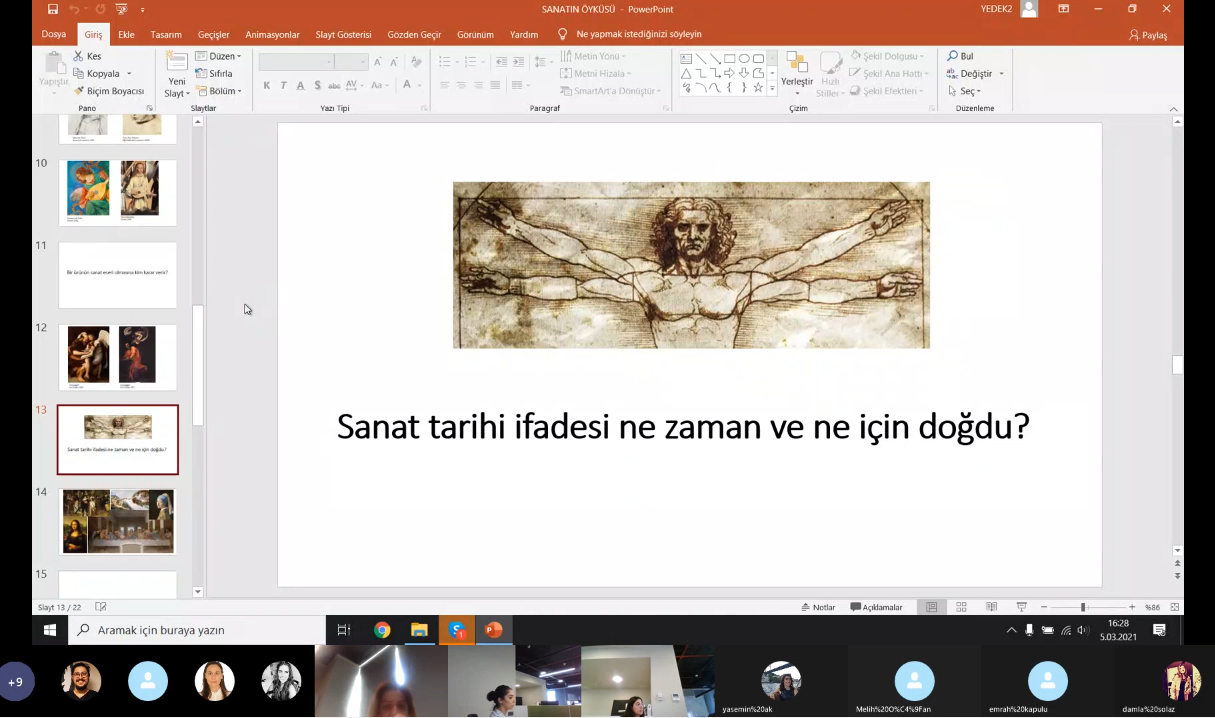Click the PowerPoint icon in taskbar
Screen dimensions: 1215x718
(x=493, y=630)
